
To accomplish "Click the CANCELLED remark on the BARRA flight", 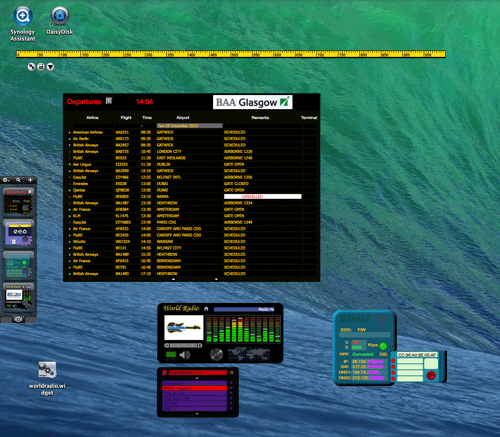I will point(263,196).
